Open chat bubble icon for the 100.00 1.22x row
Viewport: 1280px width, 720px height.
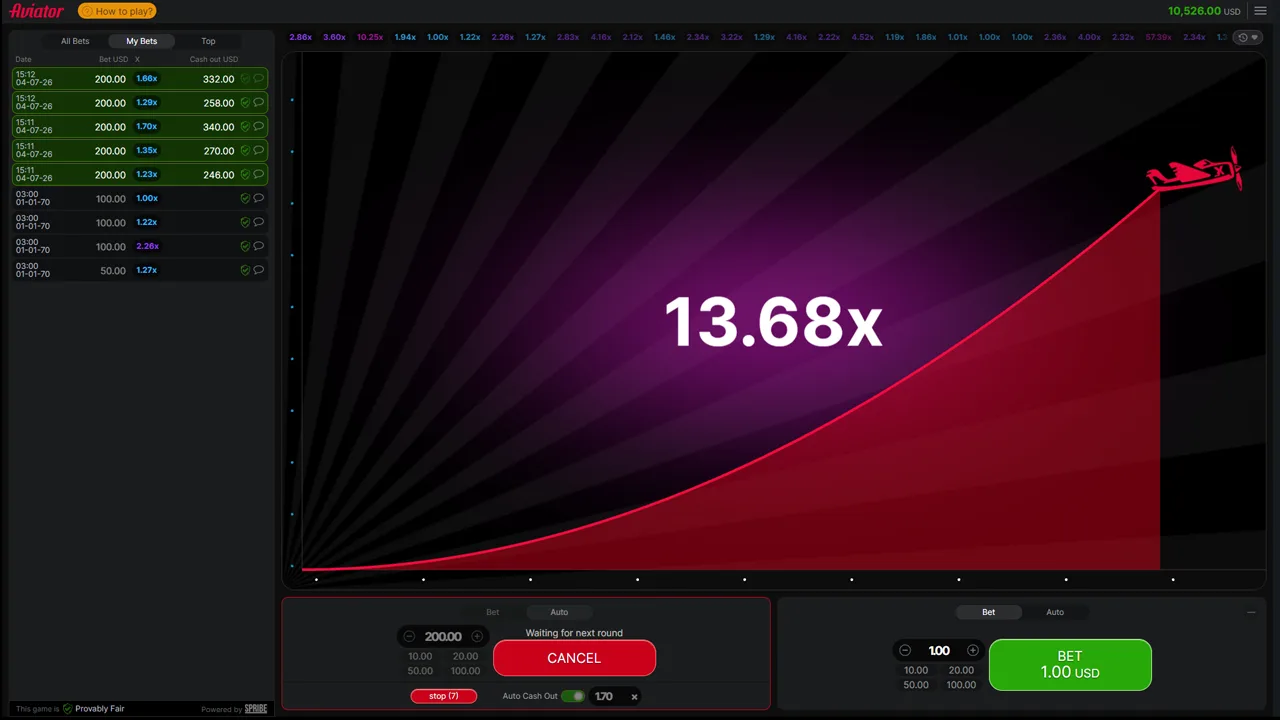click(258, 222)
